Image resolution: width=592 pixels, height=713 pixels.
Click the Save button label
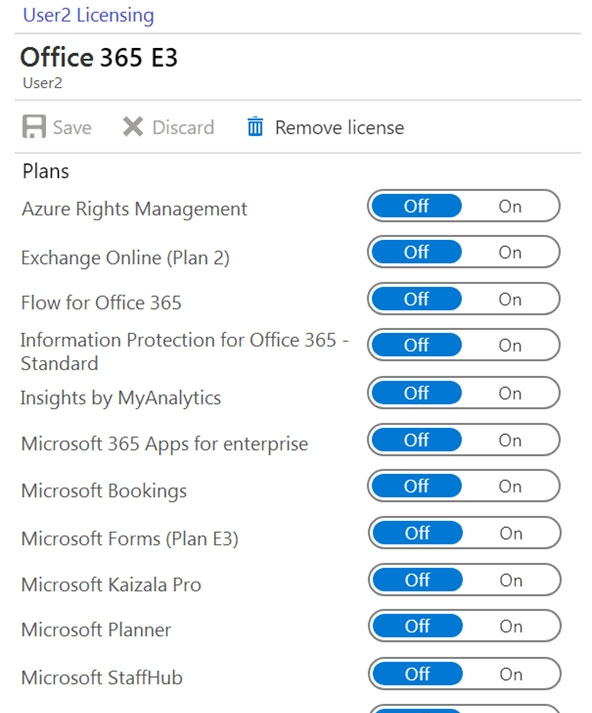[x=72, y=127]
